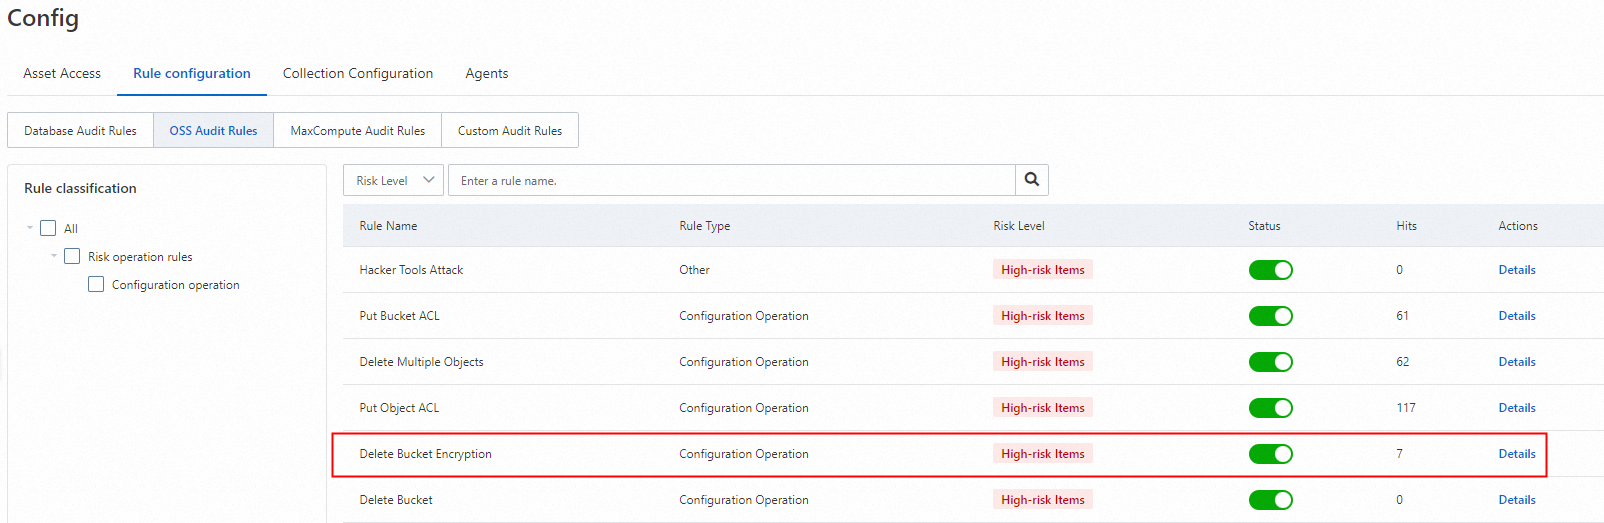Screen dimensions: 1604x523
Task: Click the Hacker Tools Attack rule name
Action: (411, 270)
